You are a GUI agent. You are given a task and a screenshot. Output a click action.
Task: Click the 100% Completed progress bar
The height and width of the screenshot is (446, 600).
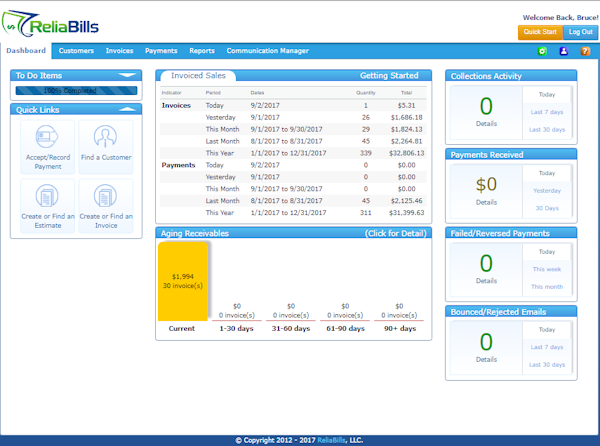pyautogui.click(x=76, y=91)
